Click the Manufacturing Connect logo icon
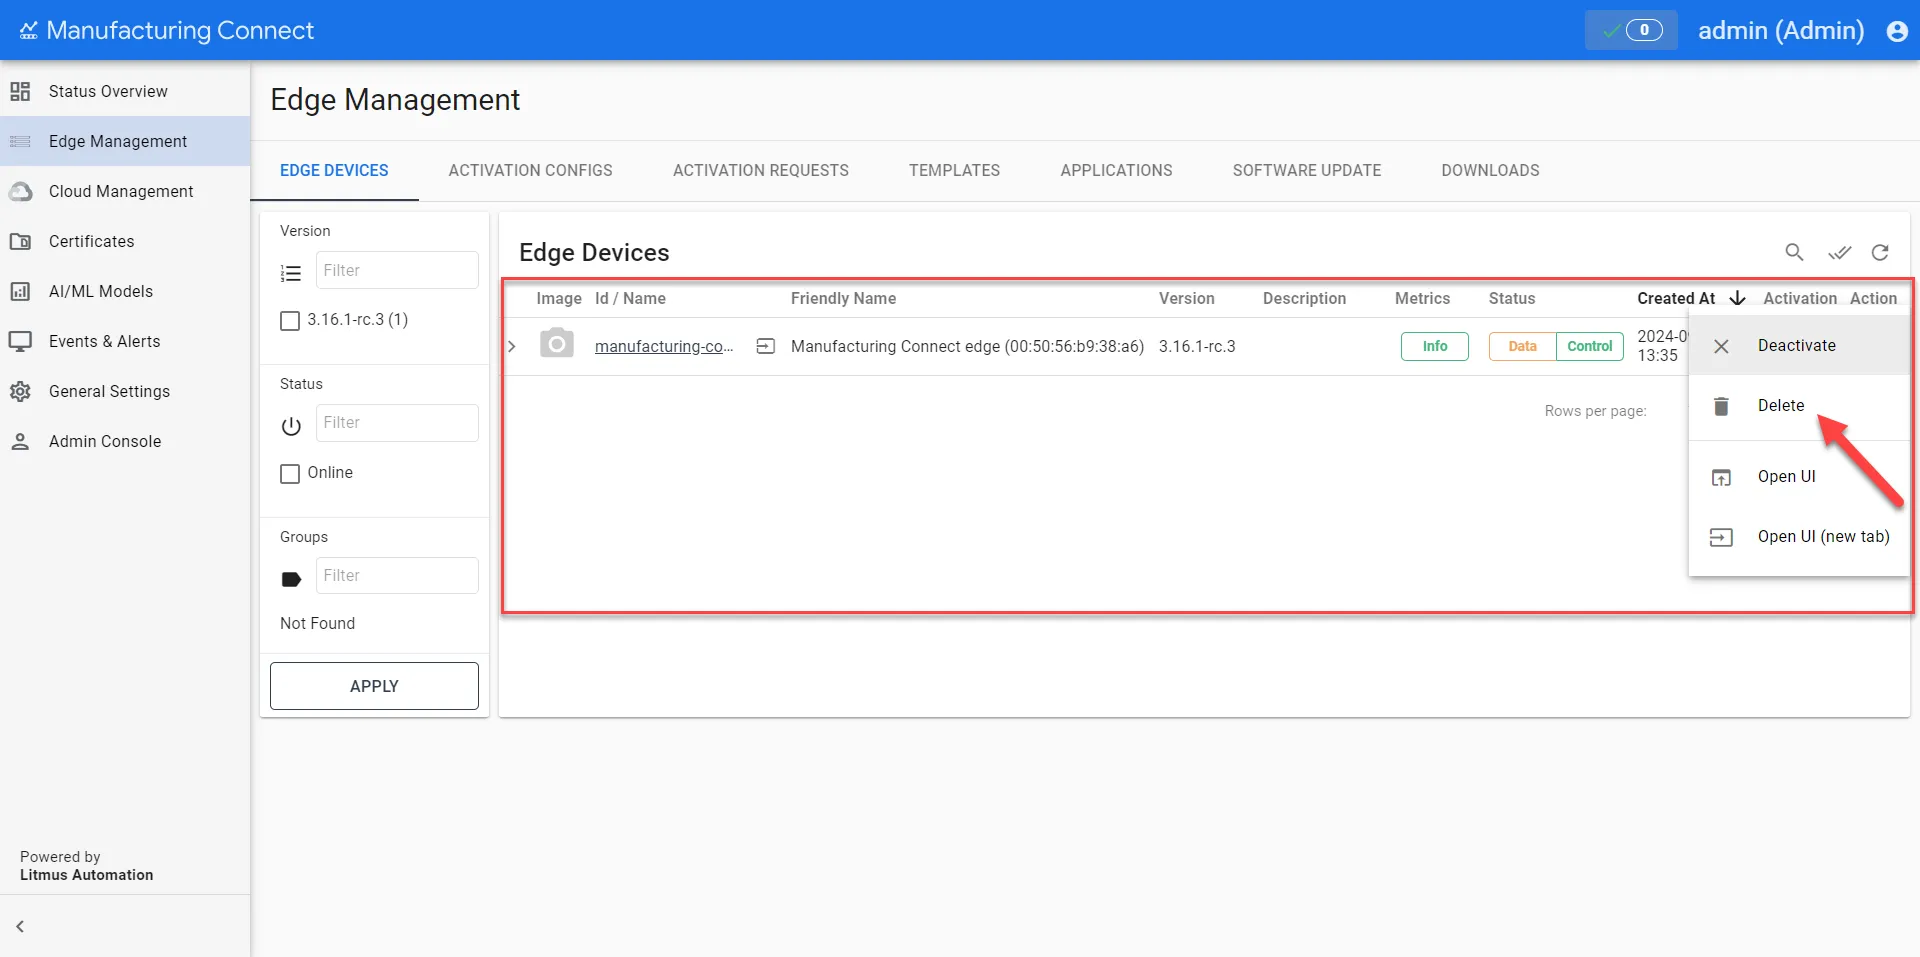 pyautogui.click(x=28, y=31)
